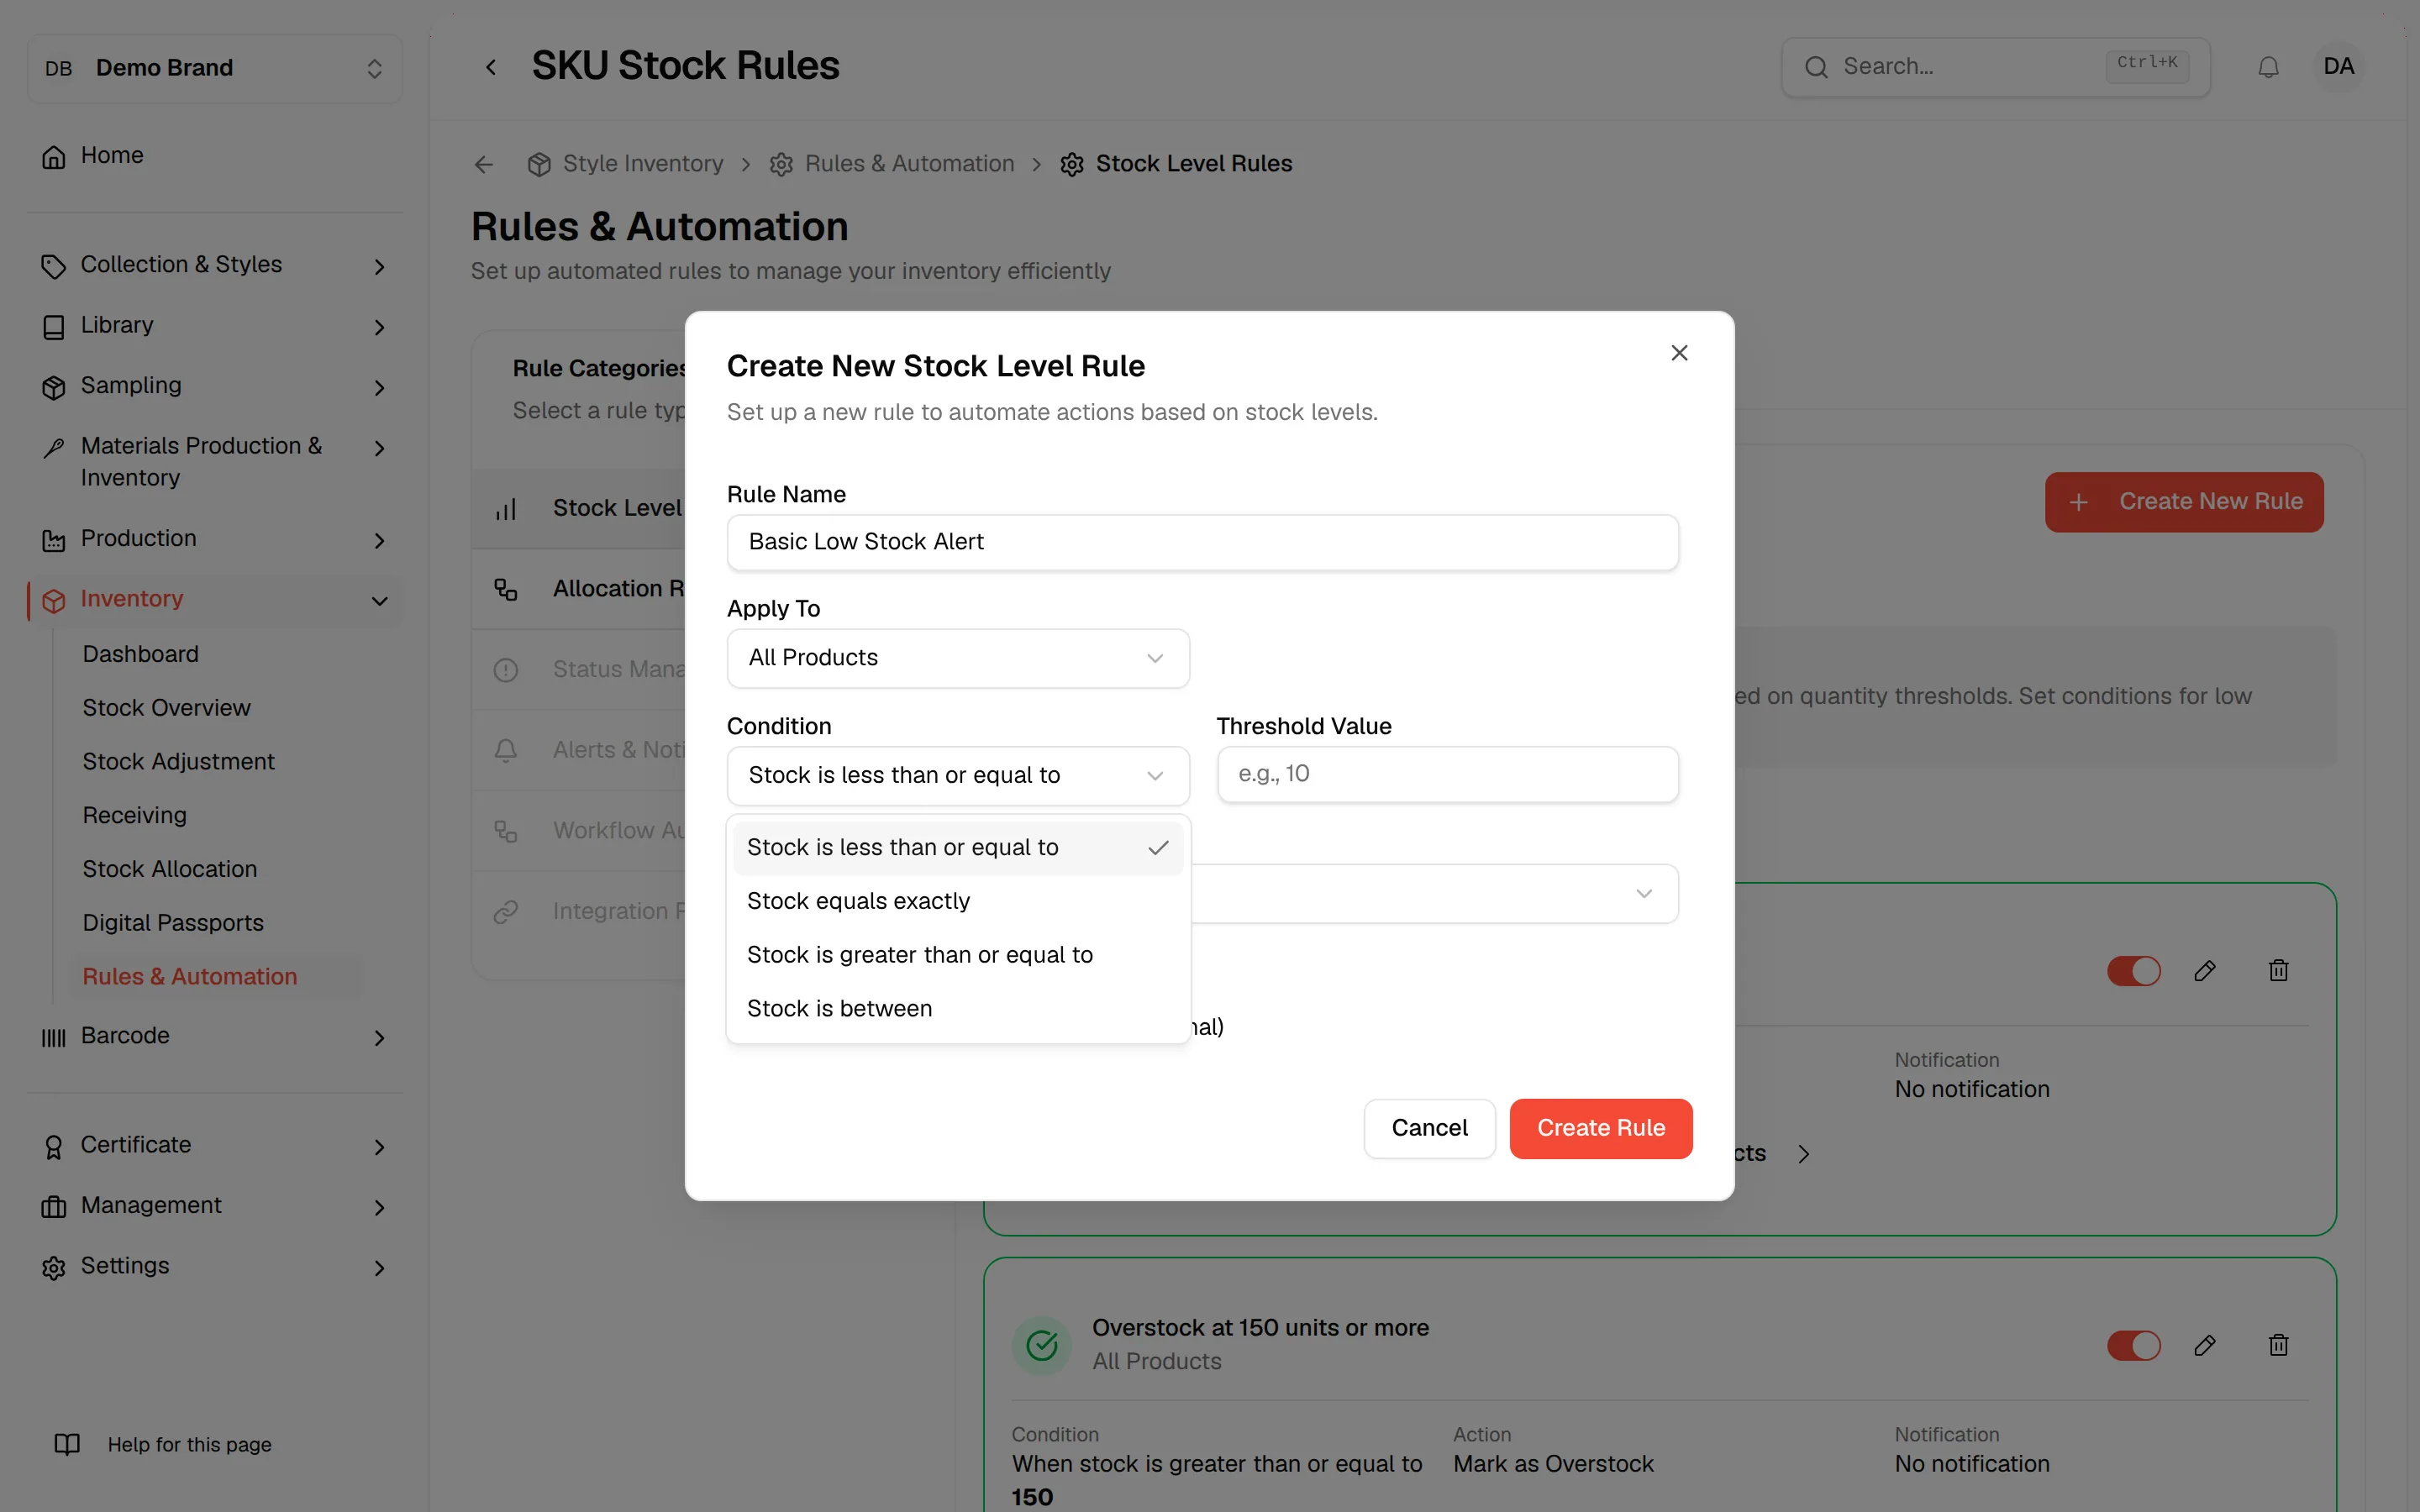
Task: Open Help for this page book icon
Action: click(x=67, y=1444)
